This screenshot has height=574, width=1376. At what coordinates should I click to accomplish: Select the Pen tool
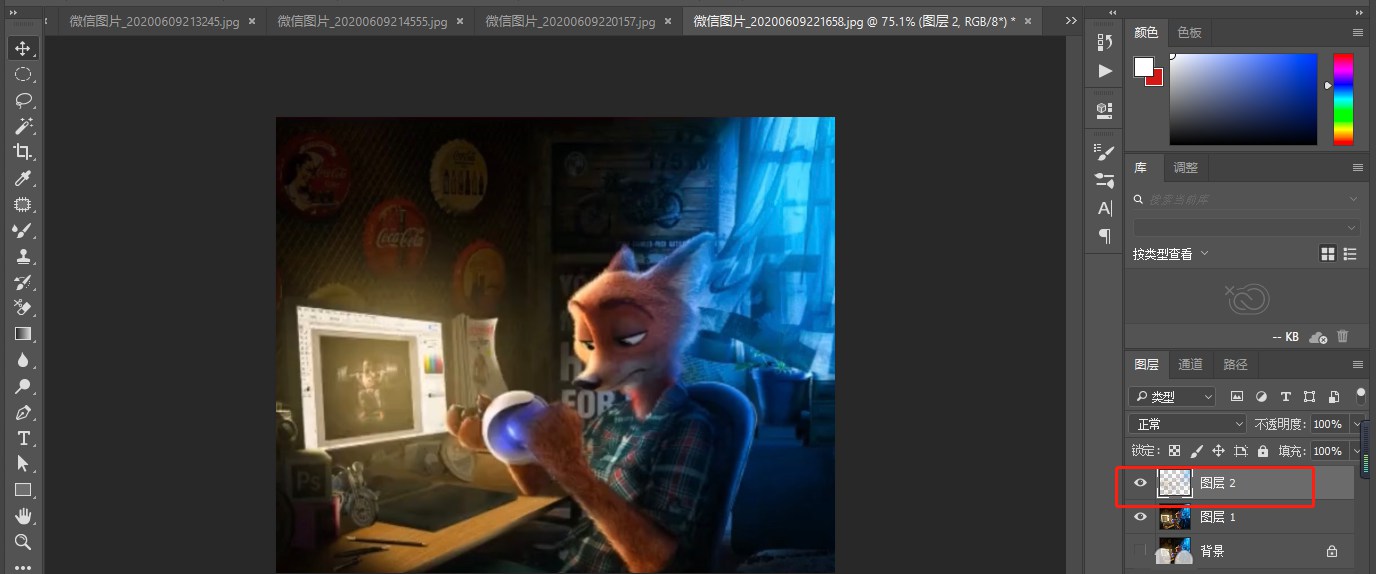pyautogui.click(x=23, y=412)
